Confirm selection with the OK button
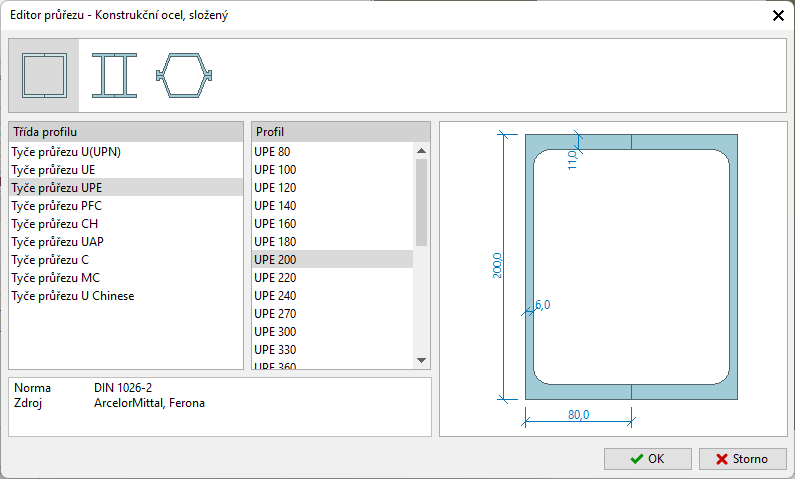Viewport: 795px width, 479px height. (x=647, y=459)
